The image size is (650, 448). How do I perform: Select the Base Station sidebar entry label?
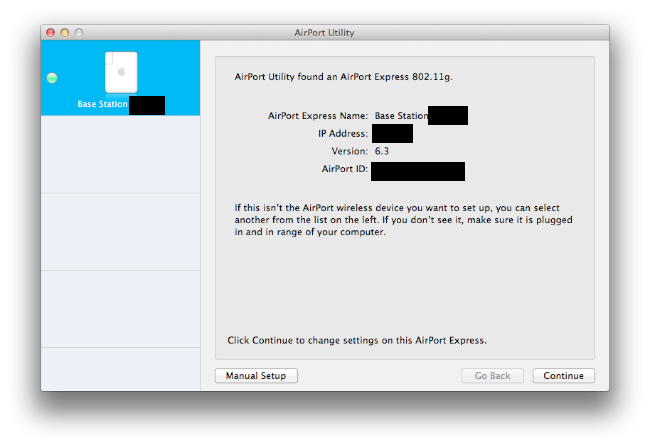tap(102, 104)
